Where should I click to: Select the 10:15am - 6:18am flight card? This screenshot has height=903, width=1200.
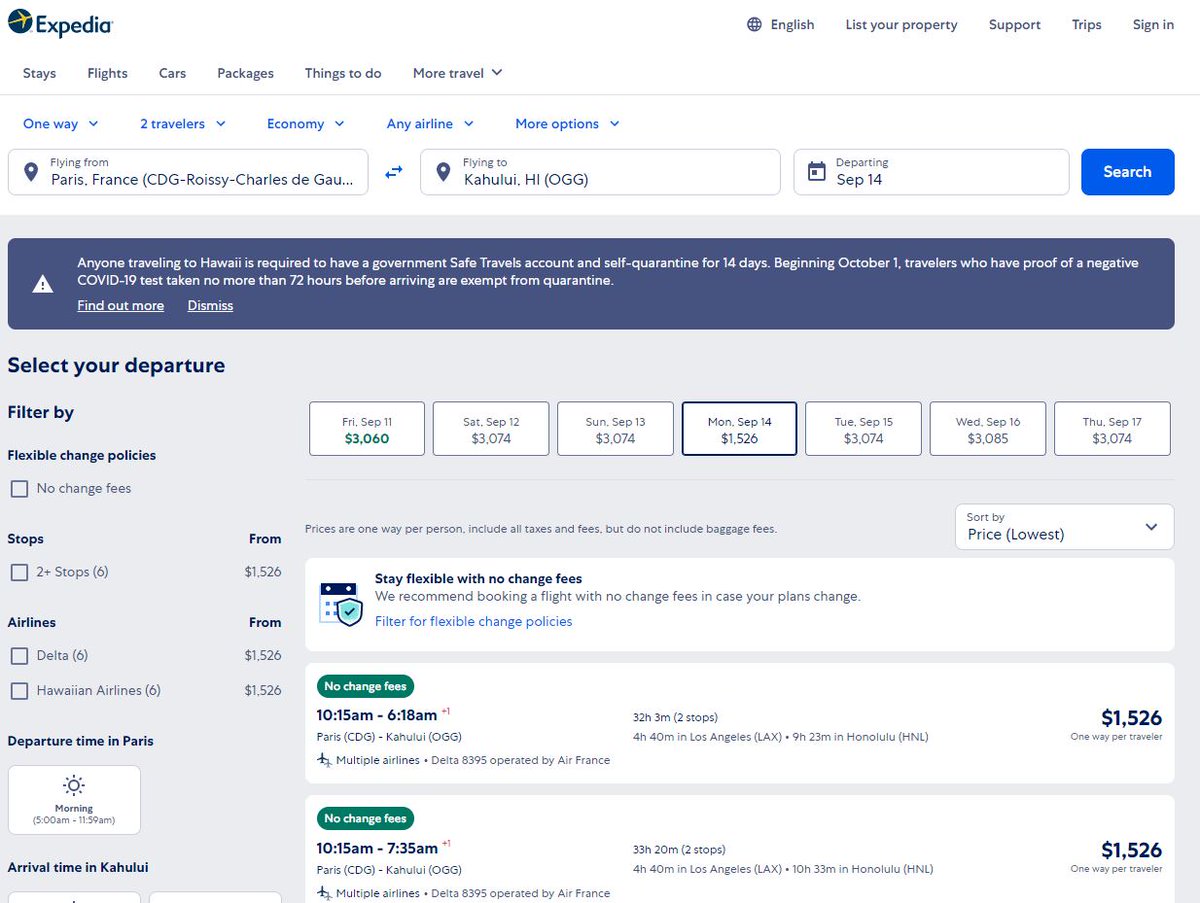[x=740, y=723]
